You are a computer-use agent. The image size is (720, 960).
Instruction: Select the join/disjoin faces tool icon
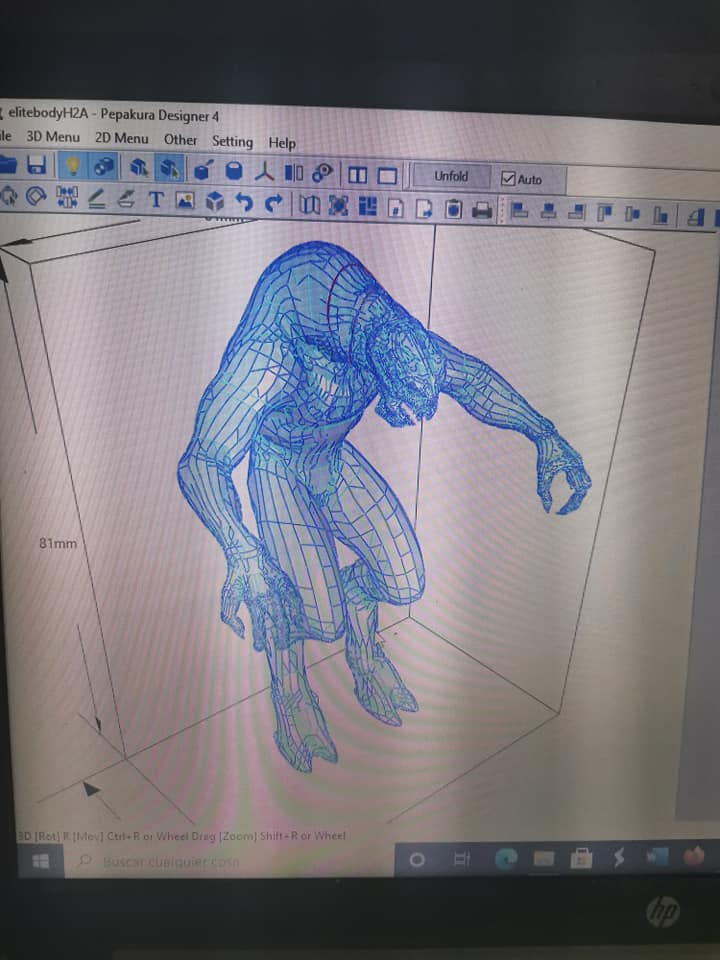(x=67, y=197)
